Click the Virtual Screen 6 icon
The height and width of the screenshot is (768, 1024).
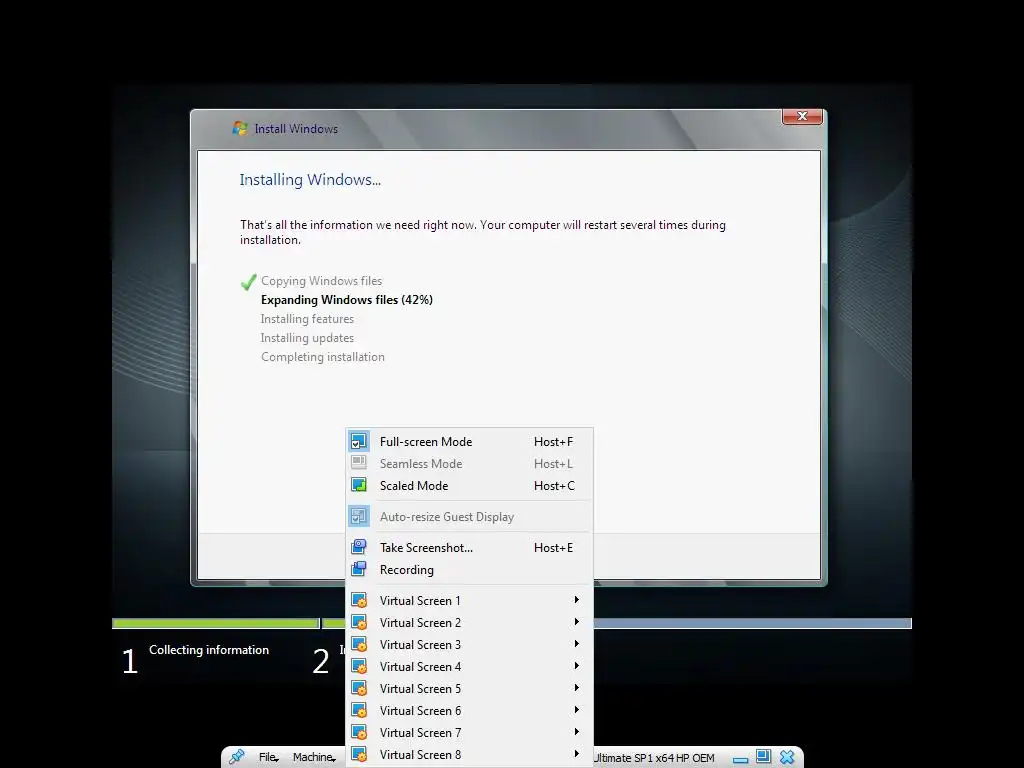click(359, 711)
